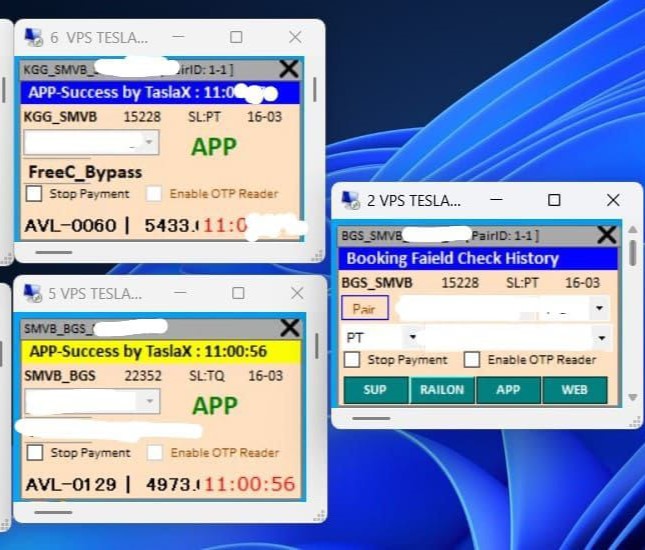Screen dimensions: 645x550
Task: Click the app icon in the 6 VPS TESLA title bar
Action: [33, 37]
